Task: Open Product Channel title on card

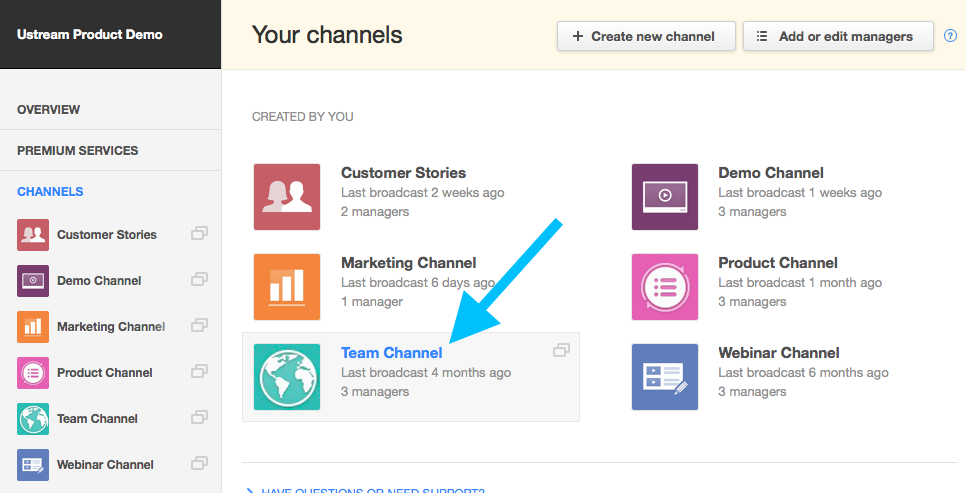Action: click(777, 263)
